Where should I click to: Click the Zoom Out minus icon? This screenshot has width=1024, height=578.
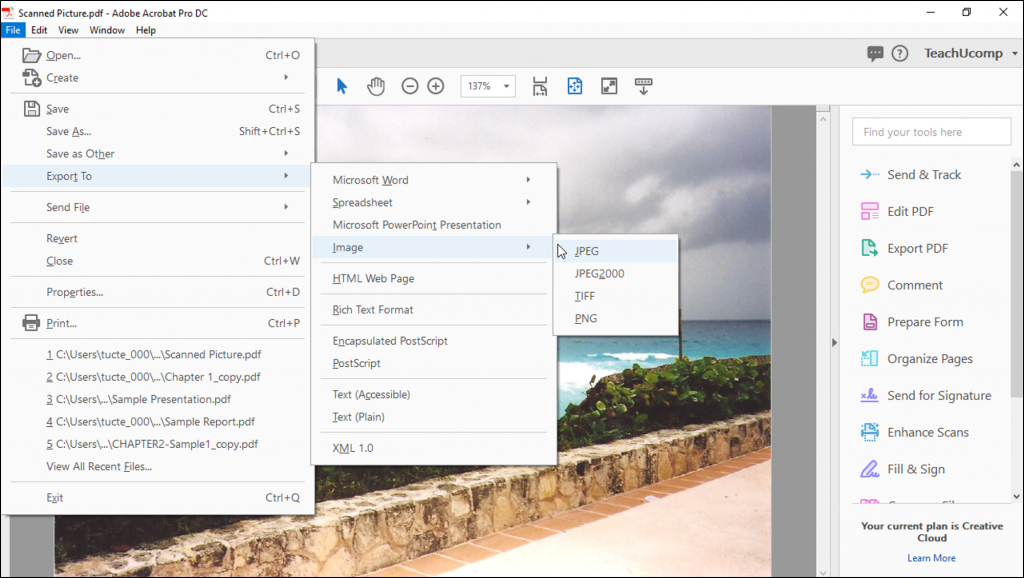[x=410, y=86]
